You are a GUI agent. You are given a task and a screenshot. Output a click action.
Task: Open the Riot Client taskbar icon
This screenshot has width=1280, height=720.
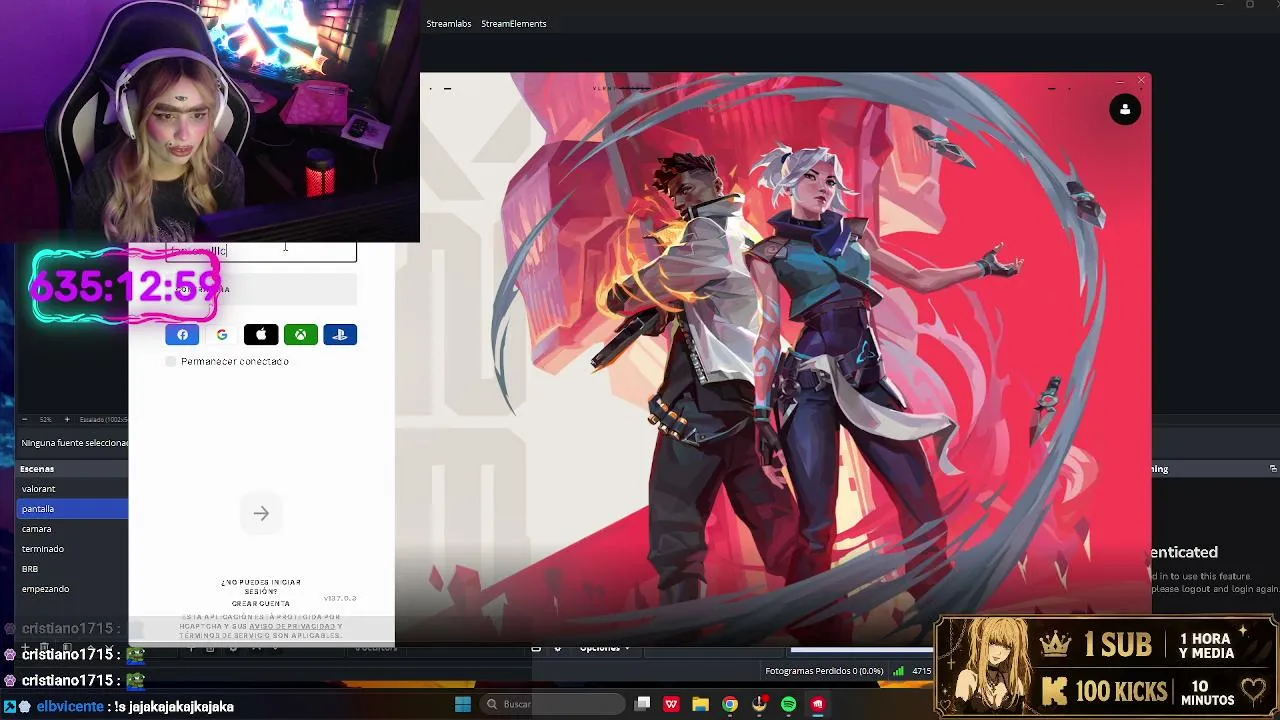pyautogui.click(x=818, y=704)
